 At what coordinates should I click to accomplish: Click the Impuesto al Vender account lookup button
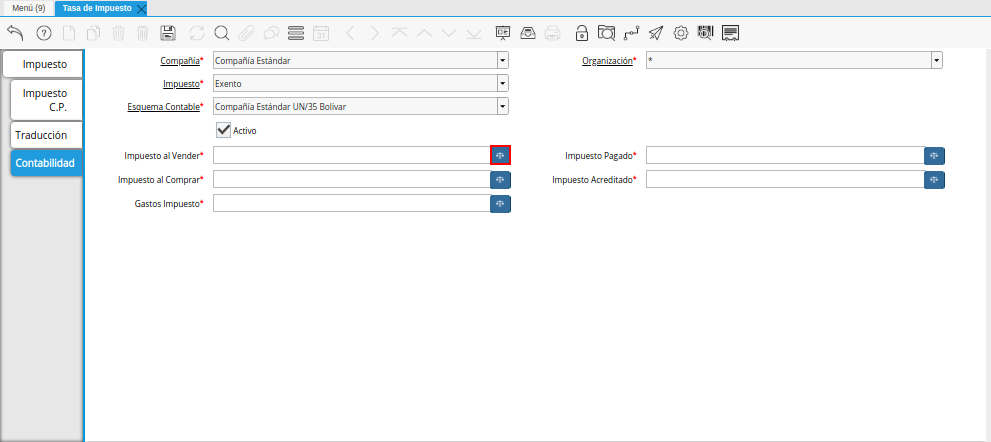500,155
